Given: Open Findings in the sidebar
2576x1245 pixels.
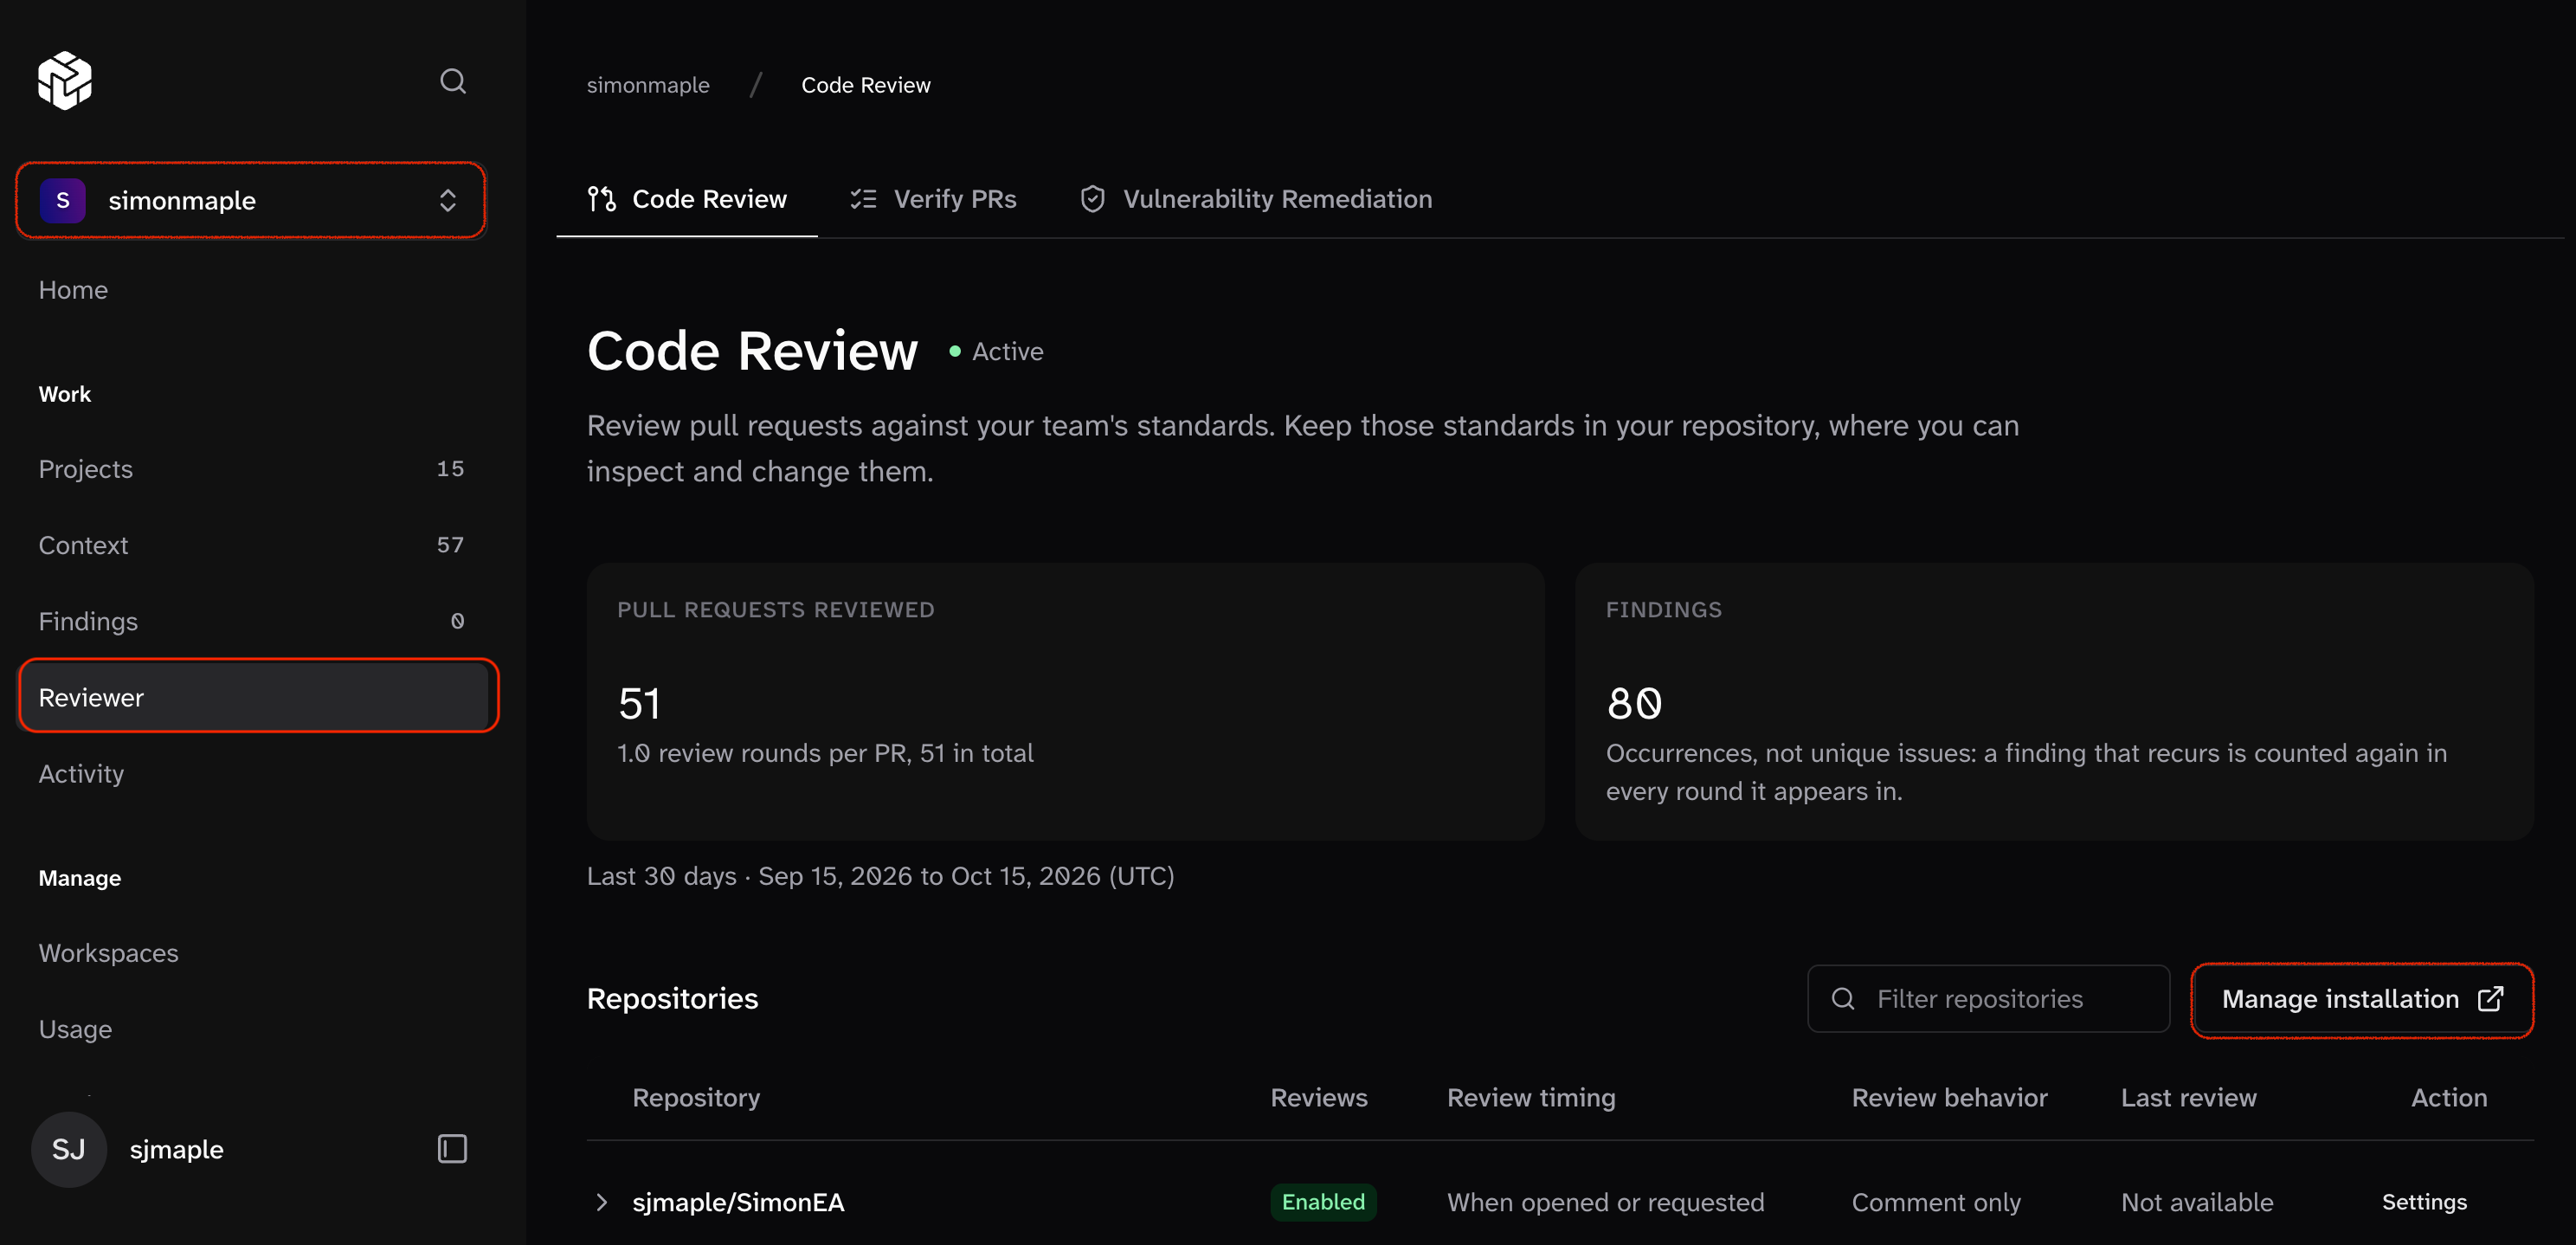Looking at the screenshot, I should click(x=251, y=621).
